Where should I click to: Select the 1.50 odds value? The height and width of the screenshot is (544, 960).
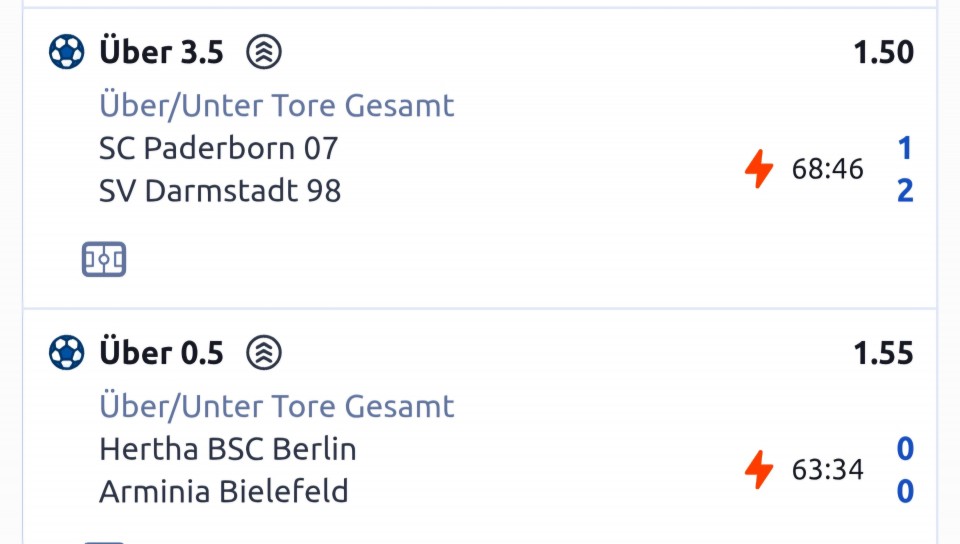click(883, 53)
